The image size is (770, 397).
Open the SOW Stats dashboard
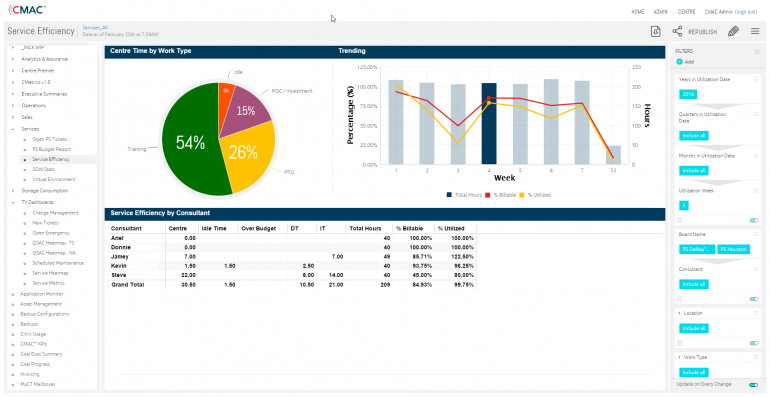tap(43, 169)
